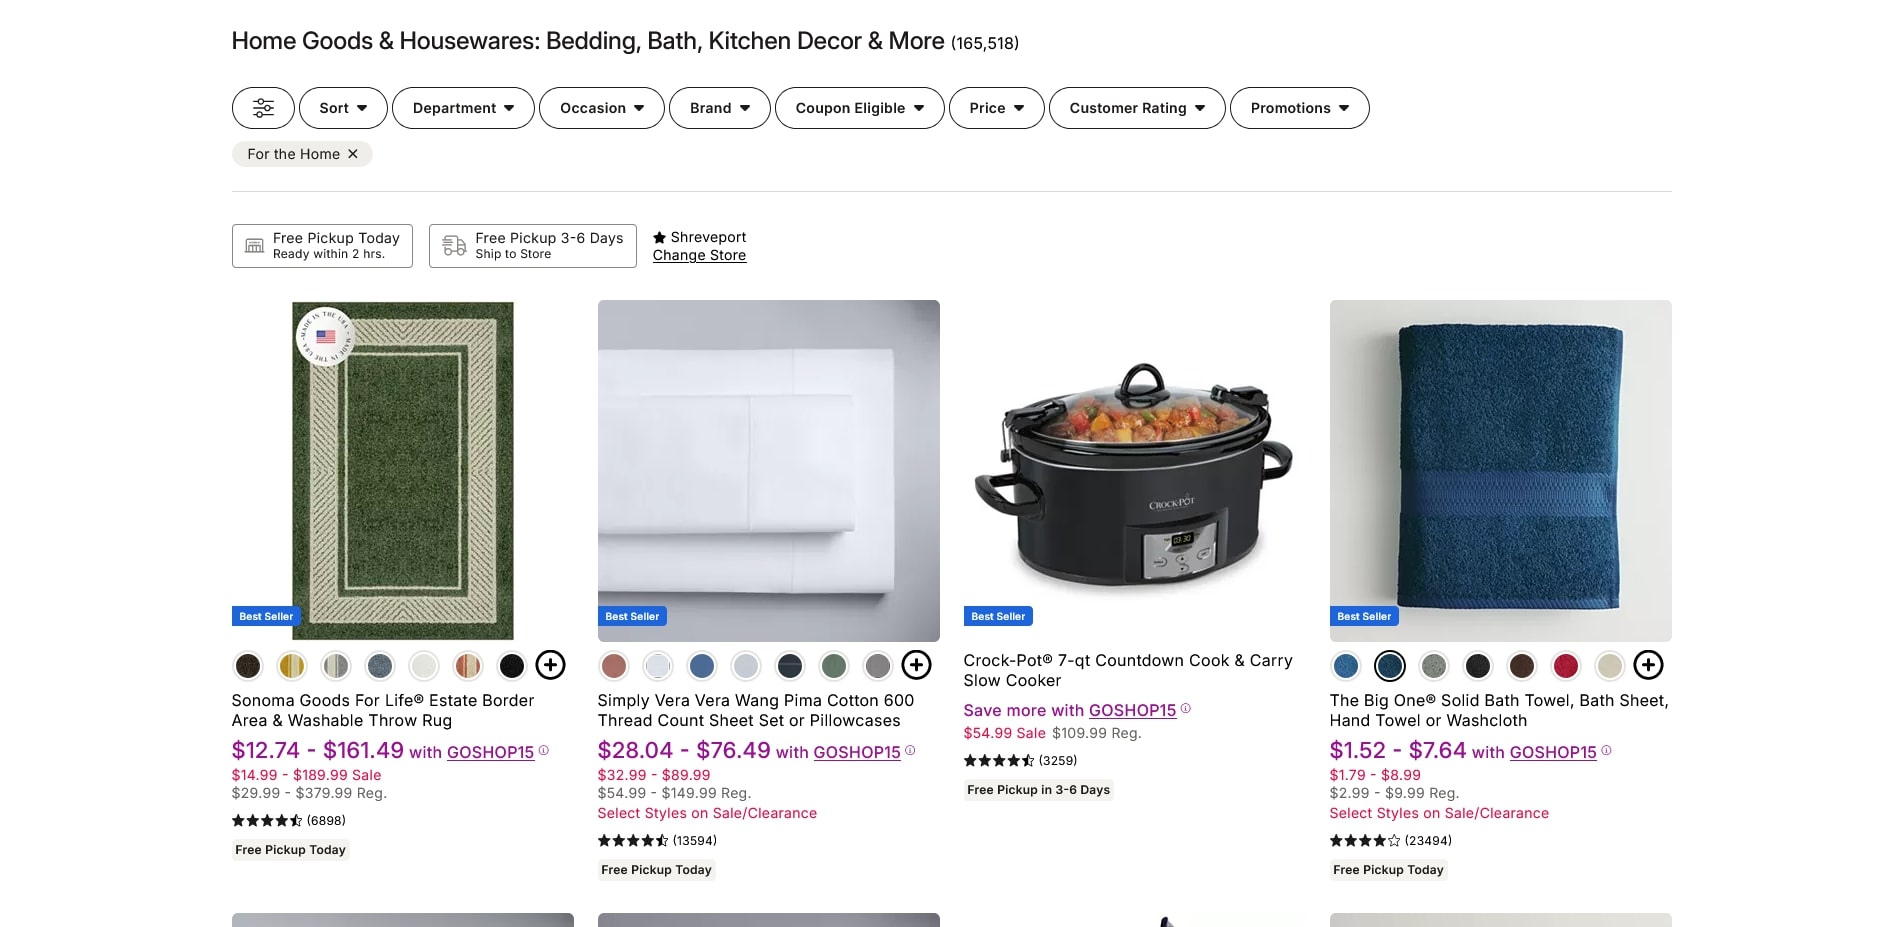Open the Sort dropdown
This screenshot has height=927, width=1903.
(x=342, y=107)
